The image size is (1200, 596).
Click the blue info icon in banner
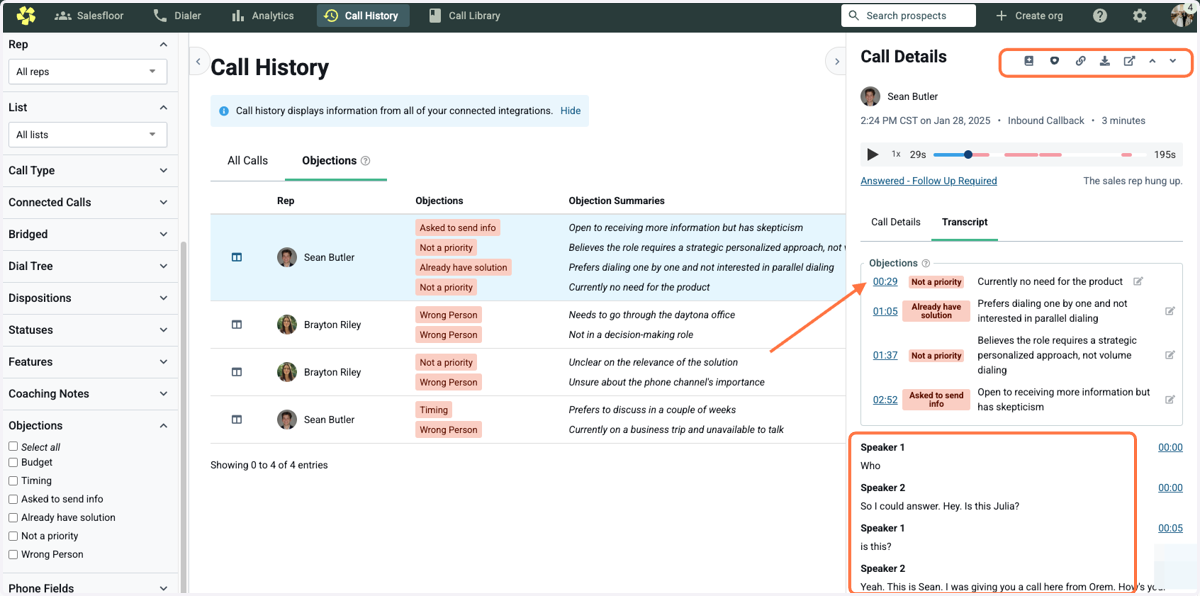coord(224,111)
